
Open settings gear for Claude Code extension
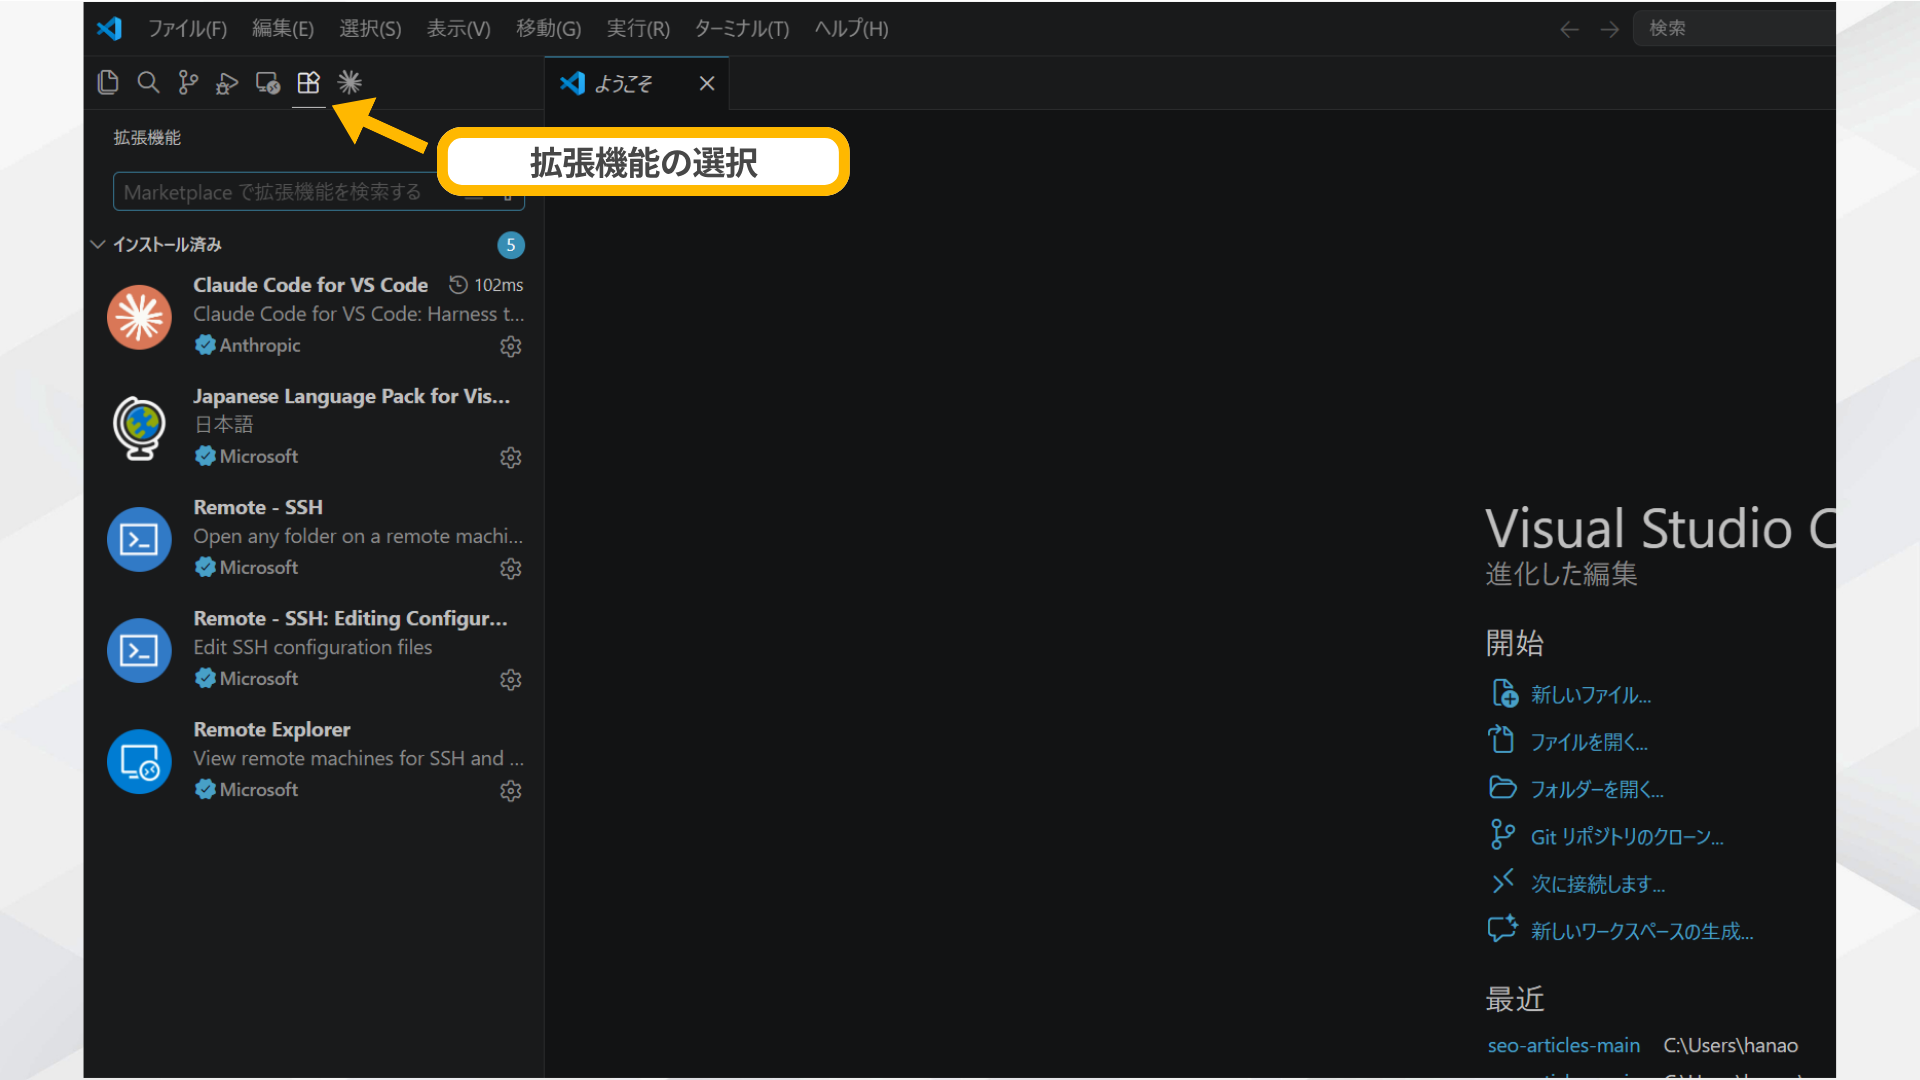[511, 346]
